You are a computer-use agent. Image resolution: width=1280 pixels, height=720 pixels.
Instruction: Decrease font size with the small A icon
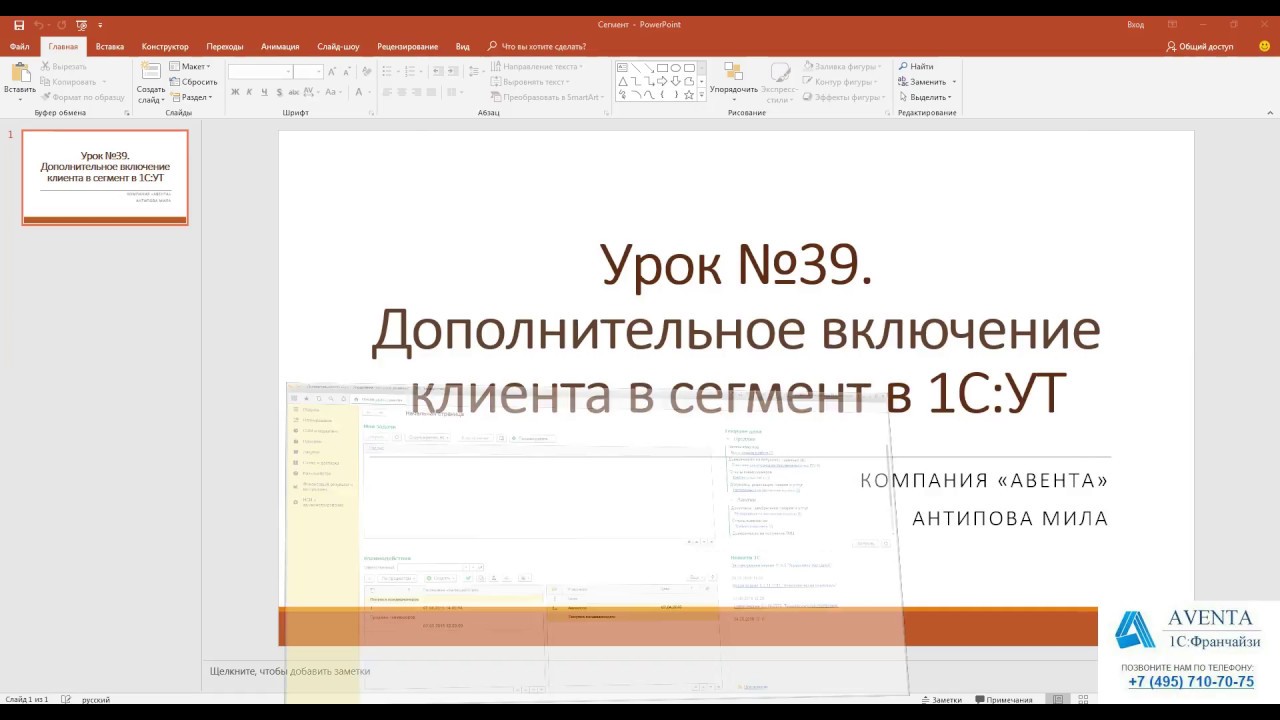[x=347, y=71]
